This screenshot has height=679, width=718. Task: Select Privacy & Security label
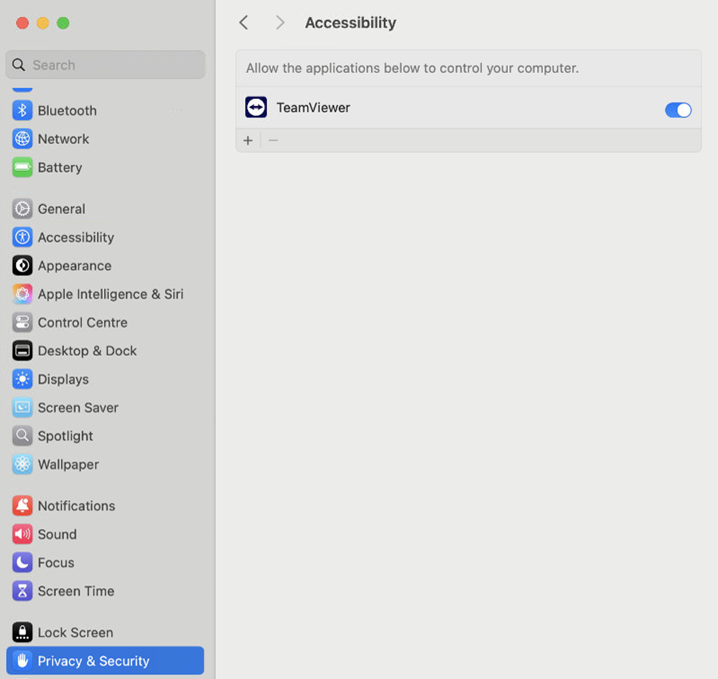[93, 661]
